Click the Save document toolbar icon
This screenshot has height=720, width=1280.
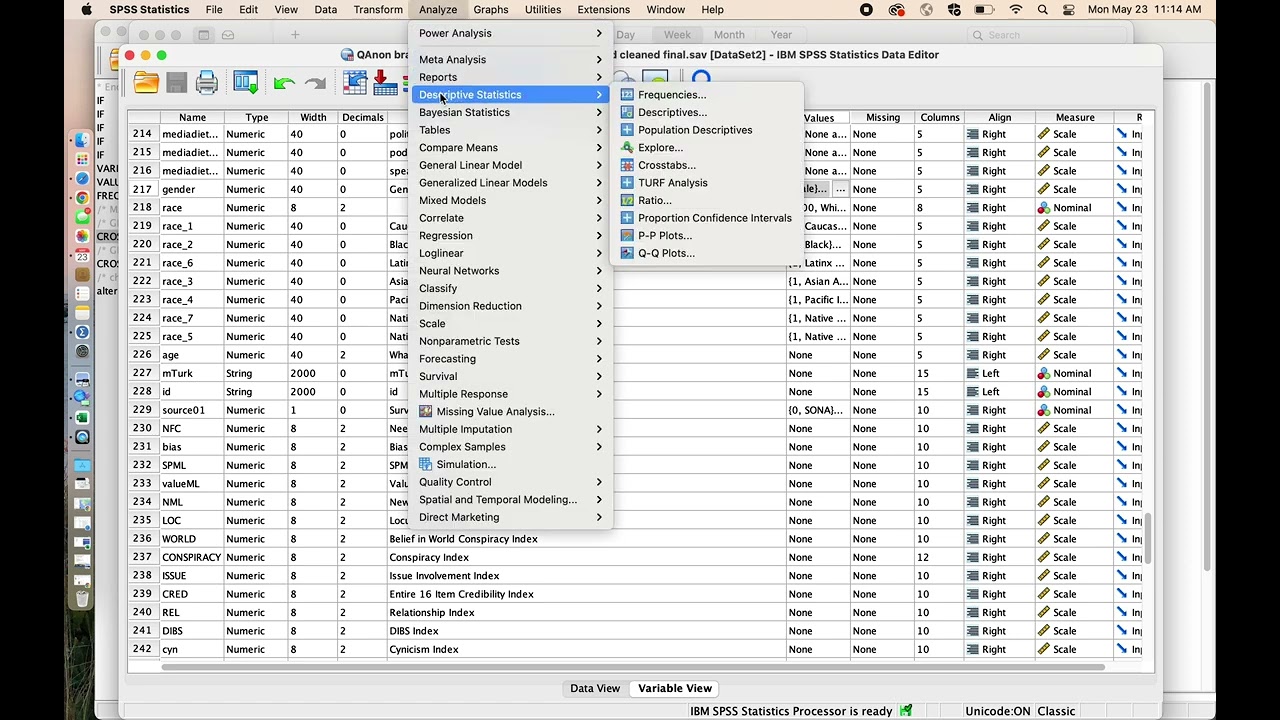tap(177, 83)
